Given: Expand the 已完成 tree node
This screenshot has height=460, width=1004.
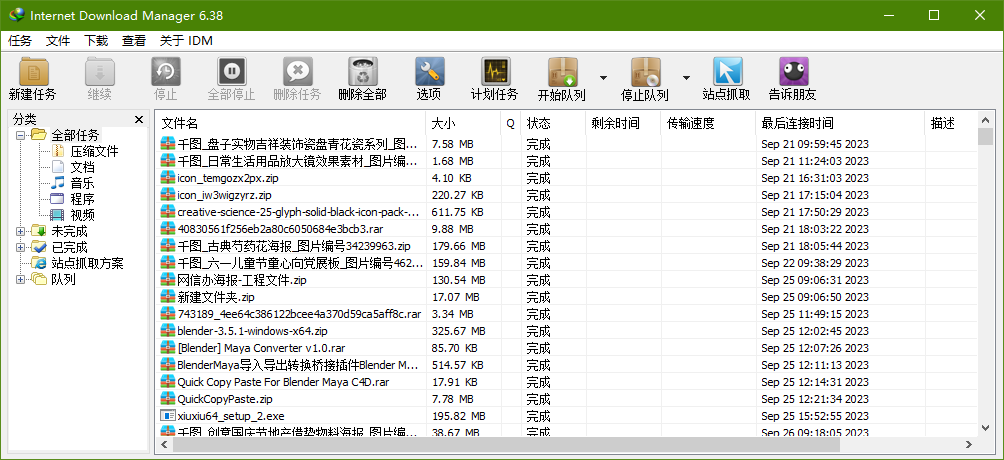Looking at the screenshot, I should coord(20,247).
